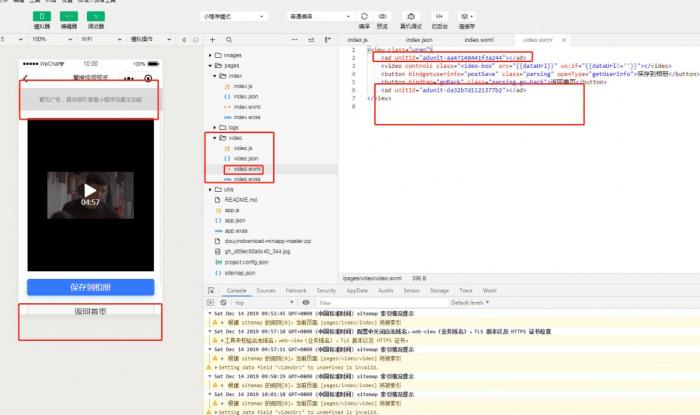The width and height of the screenshot is (700, 415).
Task: Click the return to home button
Action: point(90,312)
